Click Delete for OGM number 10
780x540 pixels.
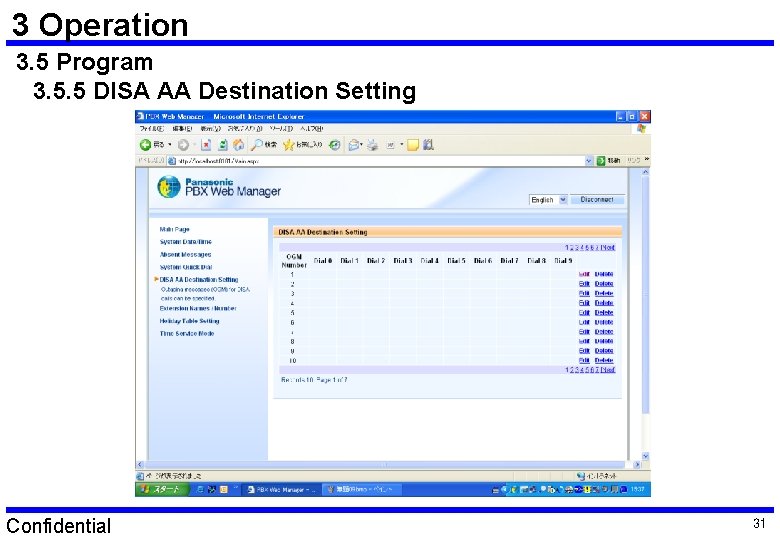(604, 360)
